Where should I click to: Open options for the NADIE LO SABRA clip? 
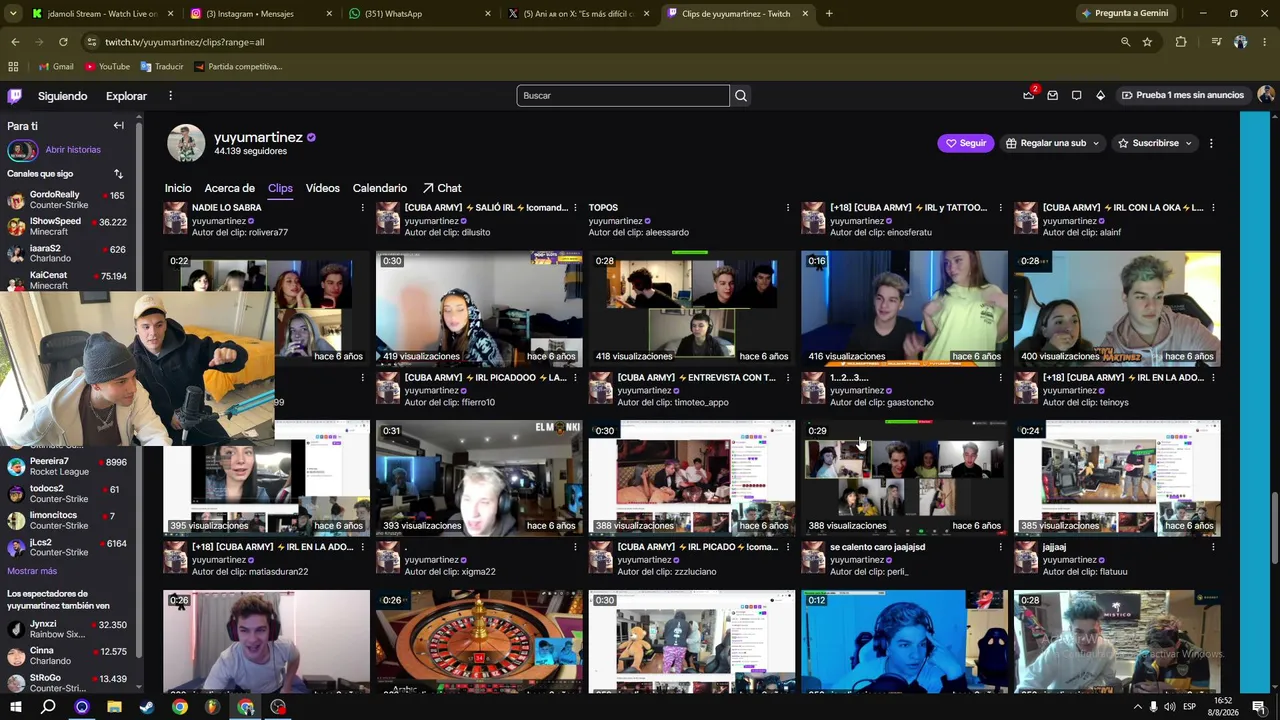tap(362, 208)
